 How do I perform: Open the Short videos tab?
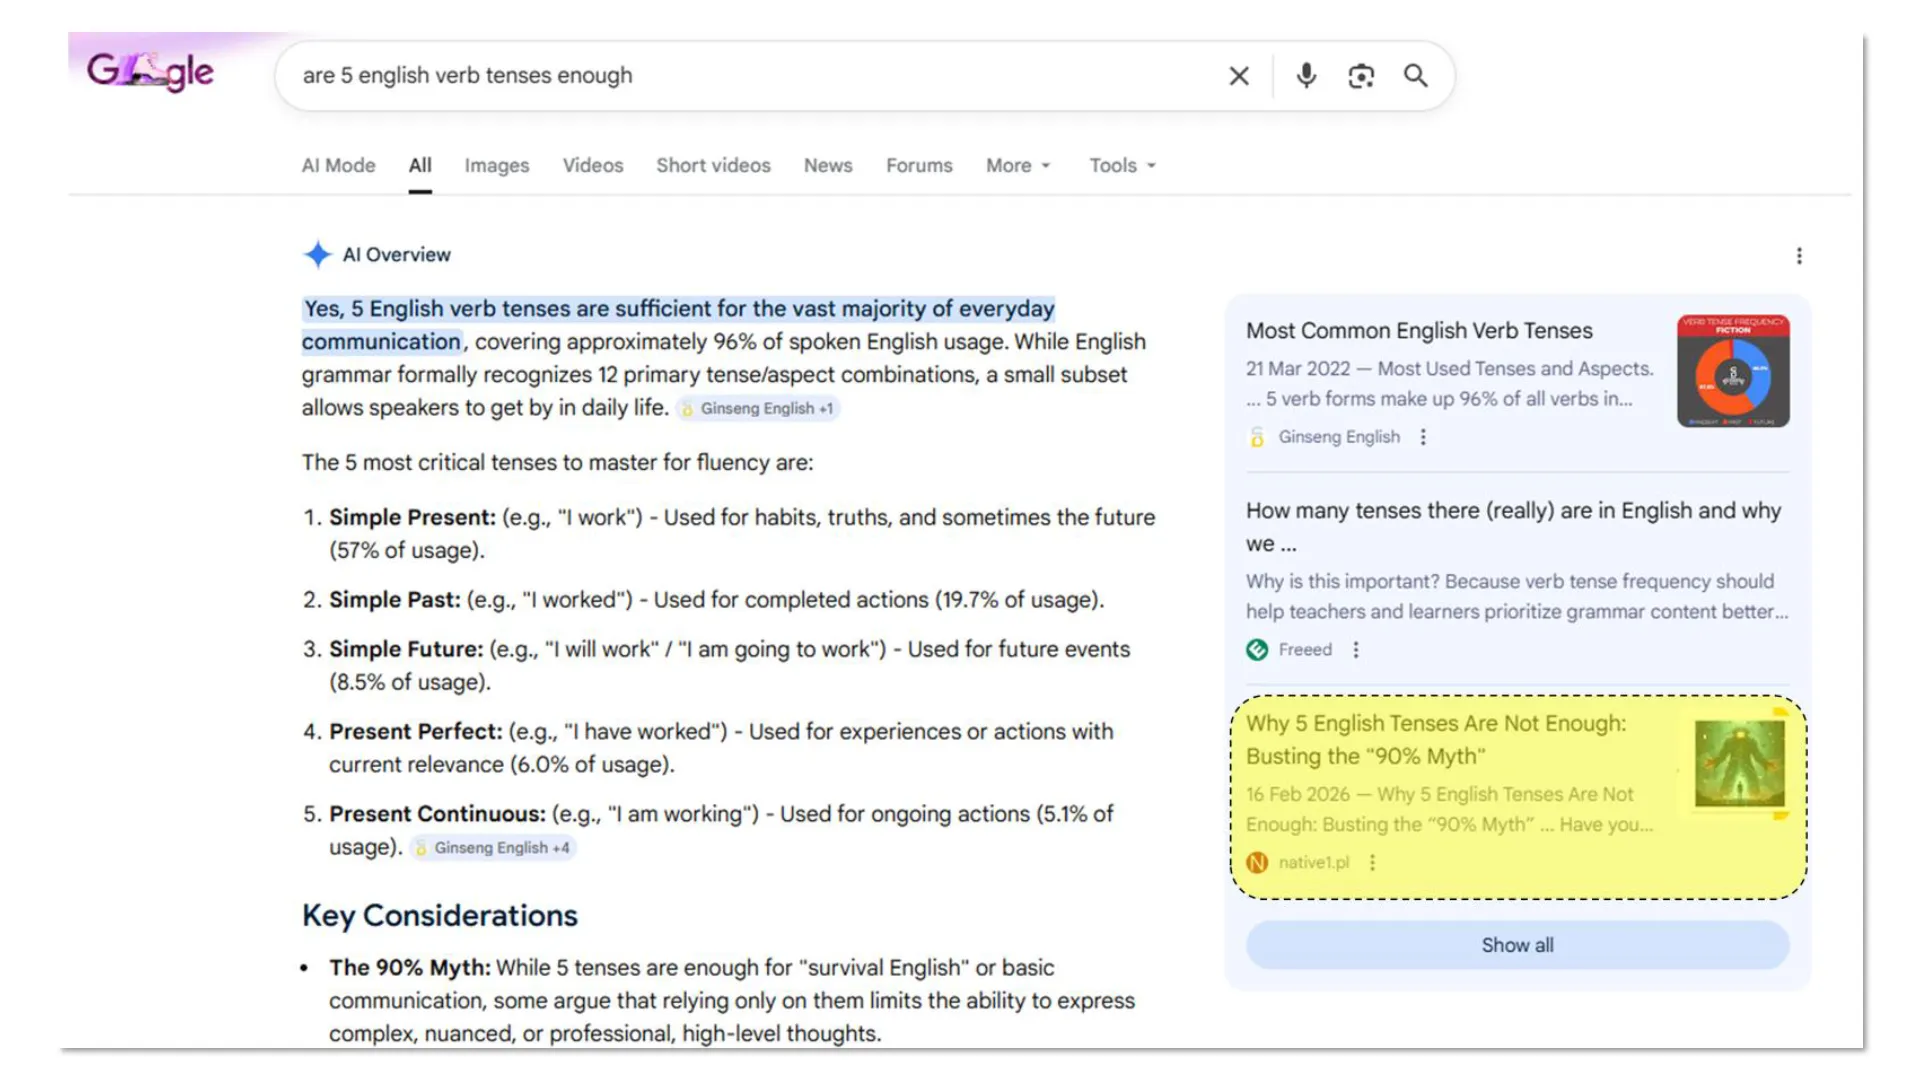pyautogui.click(x=713, y=166)
